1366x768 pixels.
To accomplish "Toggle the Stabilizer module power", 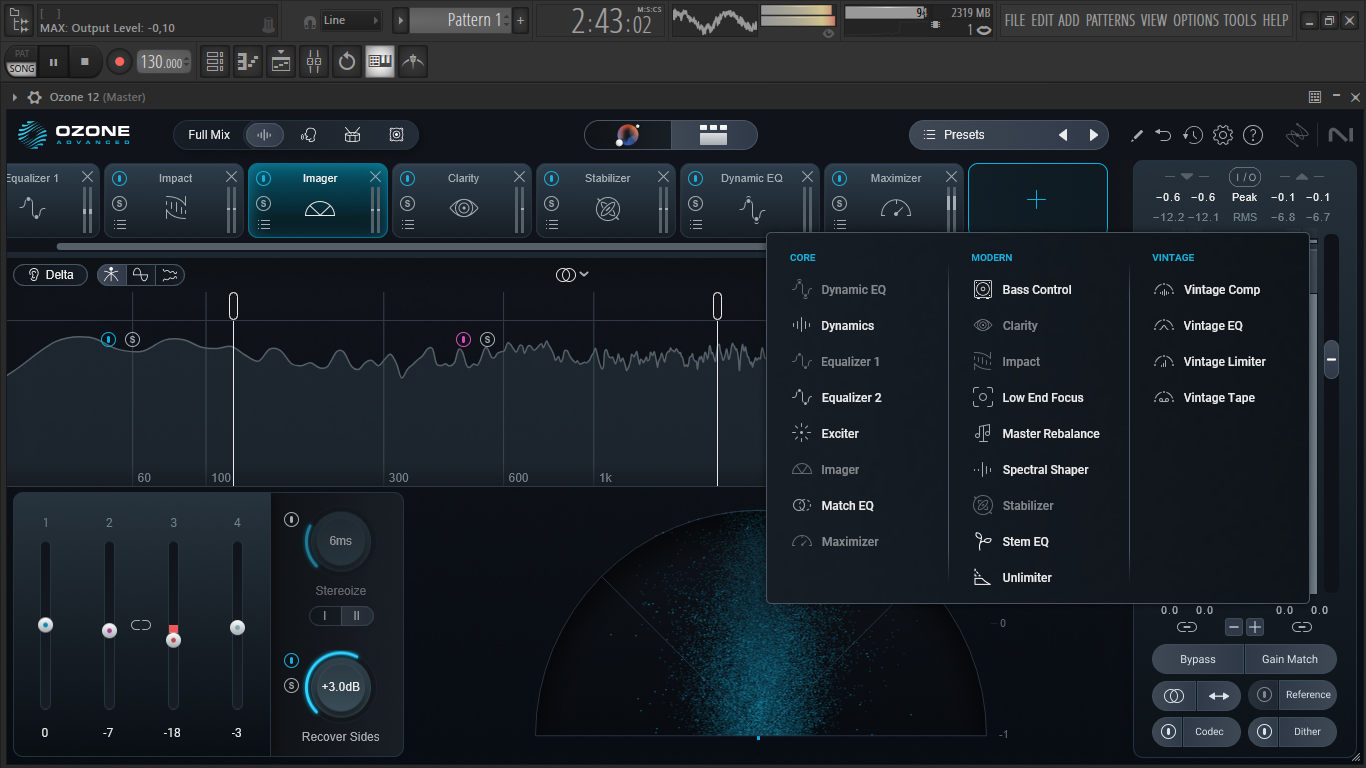I will (552, 178).
